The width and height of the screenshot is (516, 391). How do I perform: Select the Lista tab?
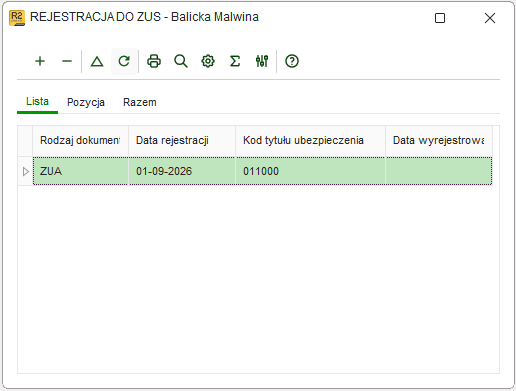[x=37, y=101]
